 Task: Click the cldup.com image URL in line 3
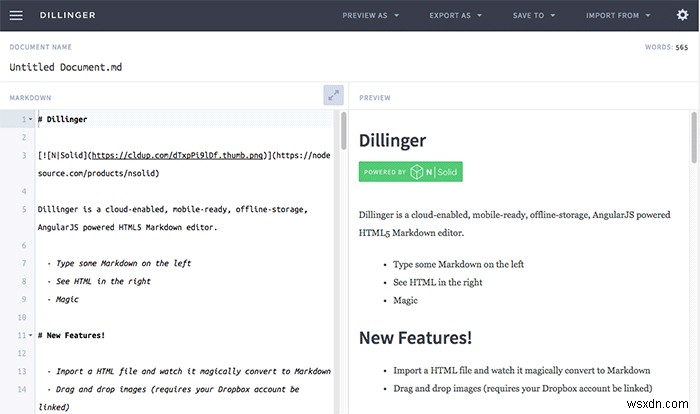(177, 155)
